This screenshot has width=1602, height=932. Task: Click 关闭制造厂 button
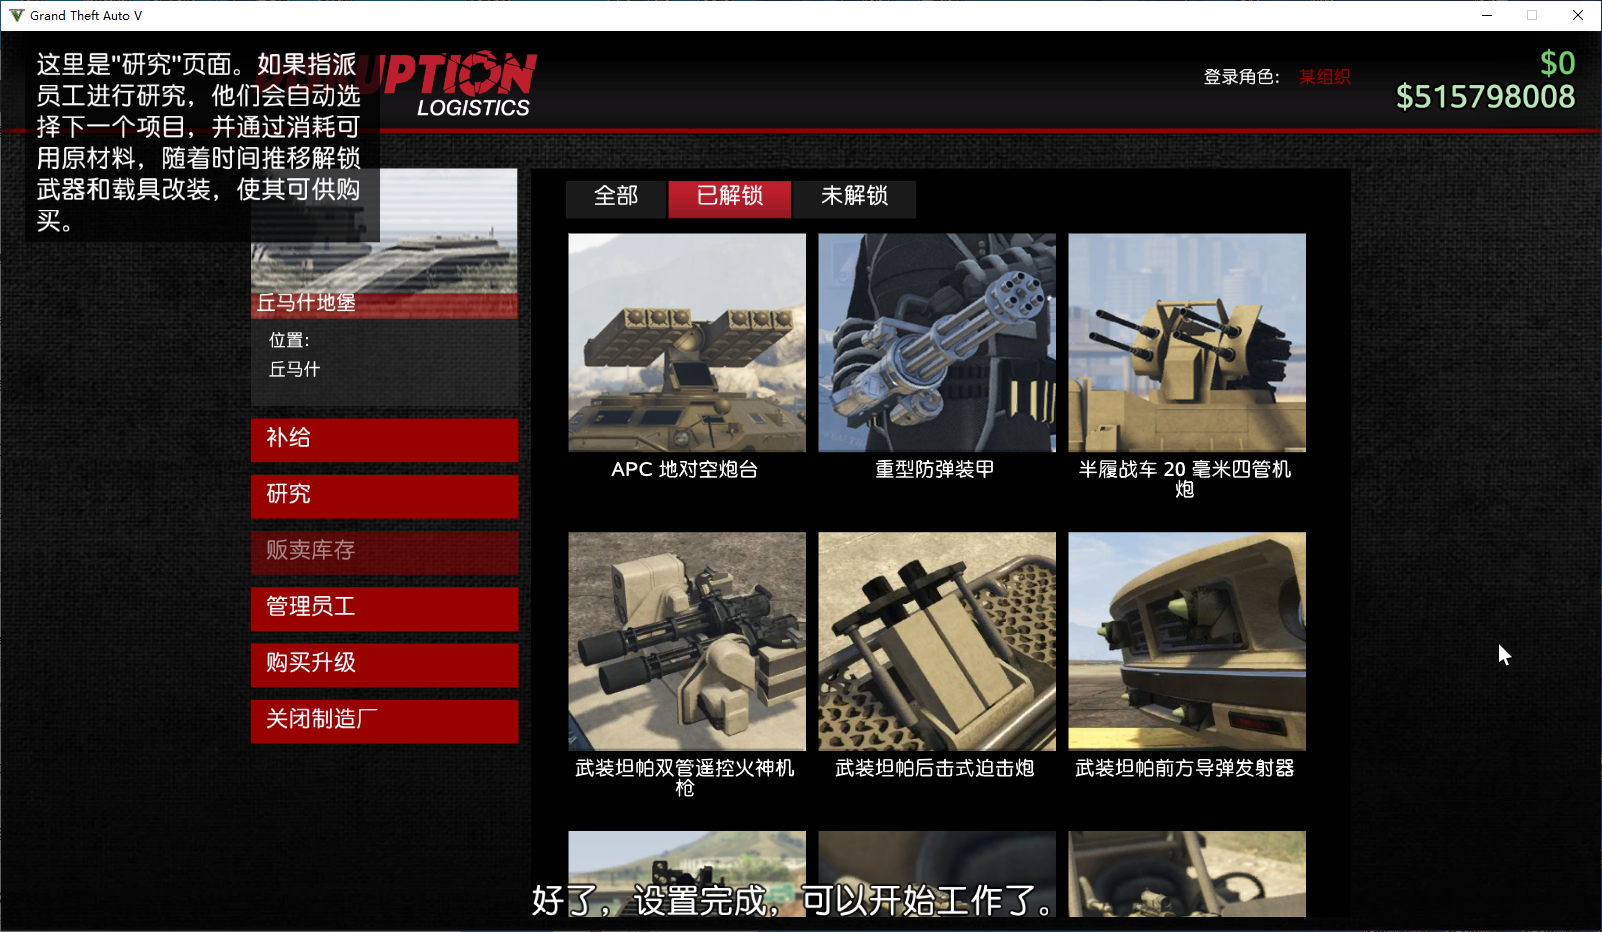(x=385, y=720)
